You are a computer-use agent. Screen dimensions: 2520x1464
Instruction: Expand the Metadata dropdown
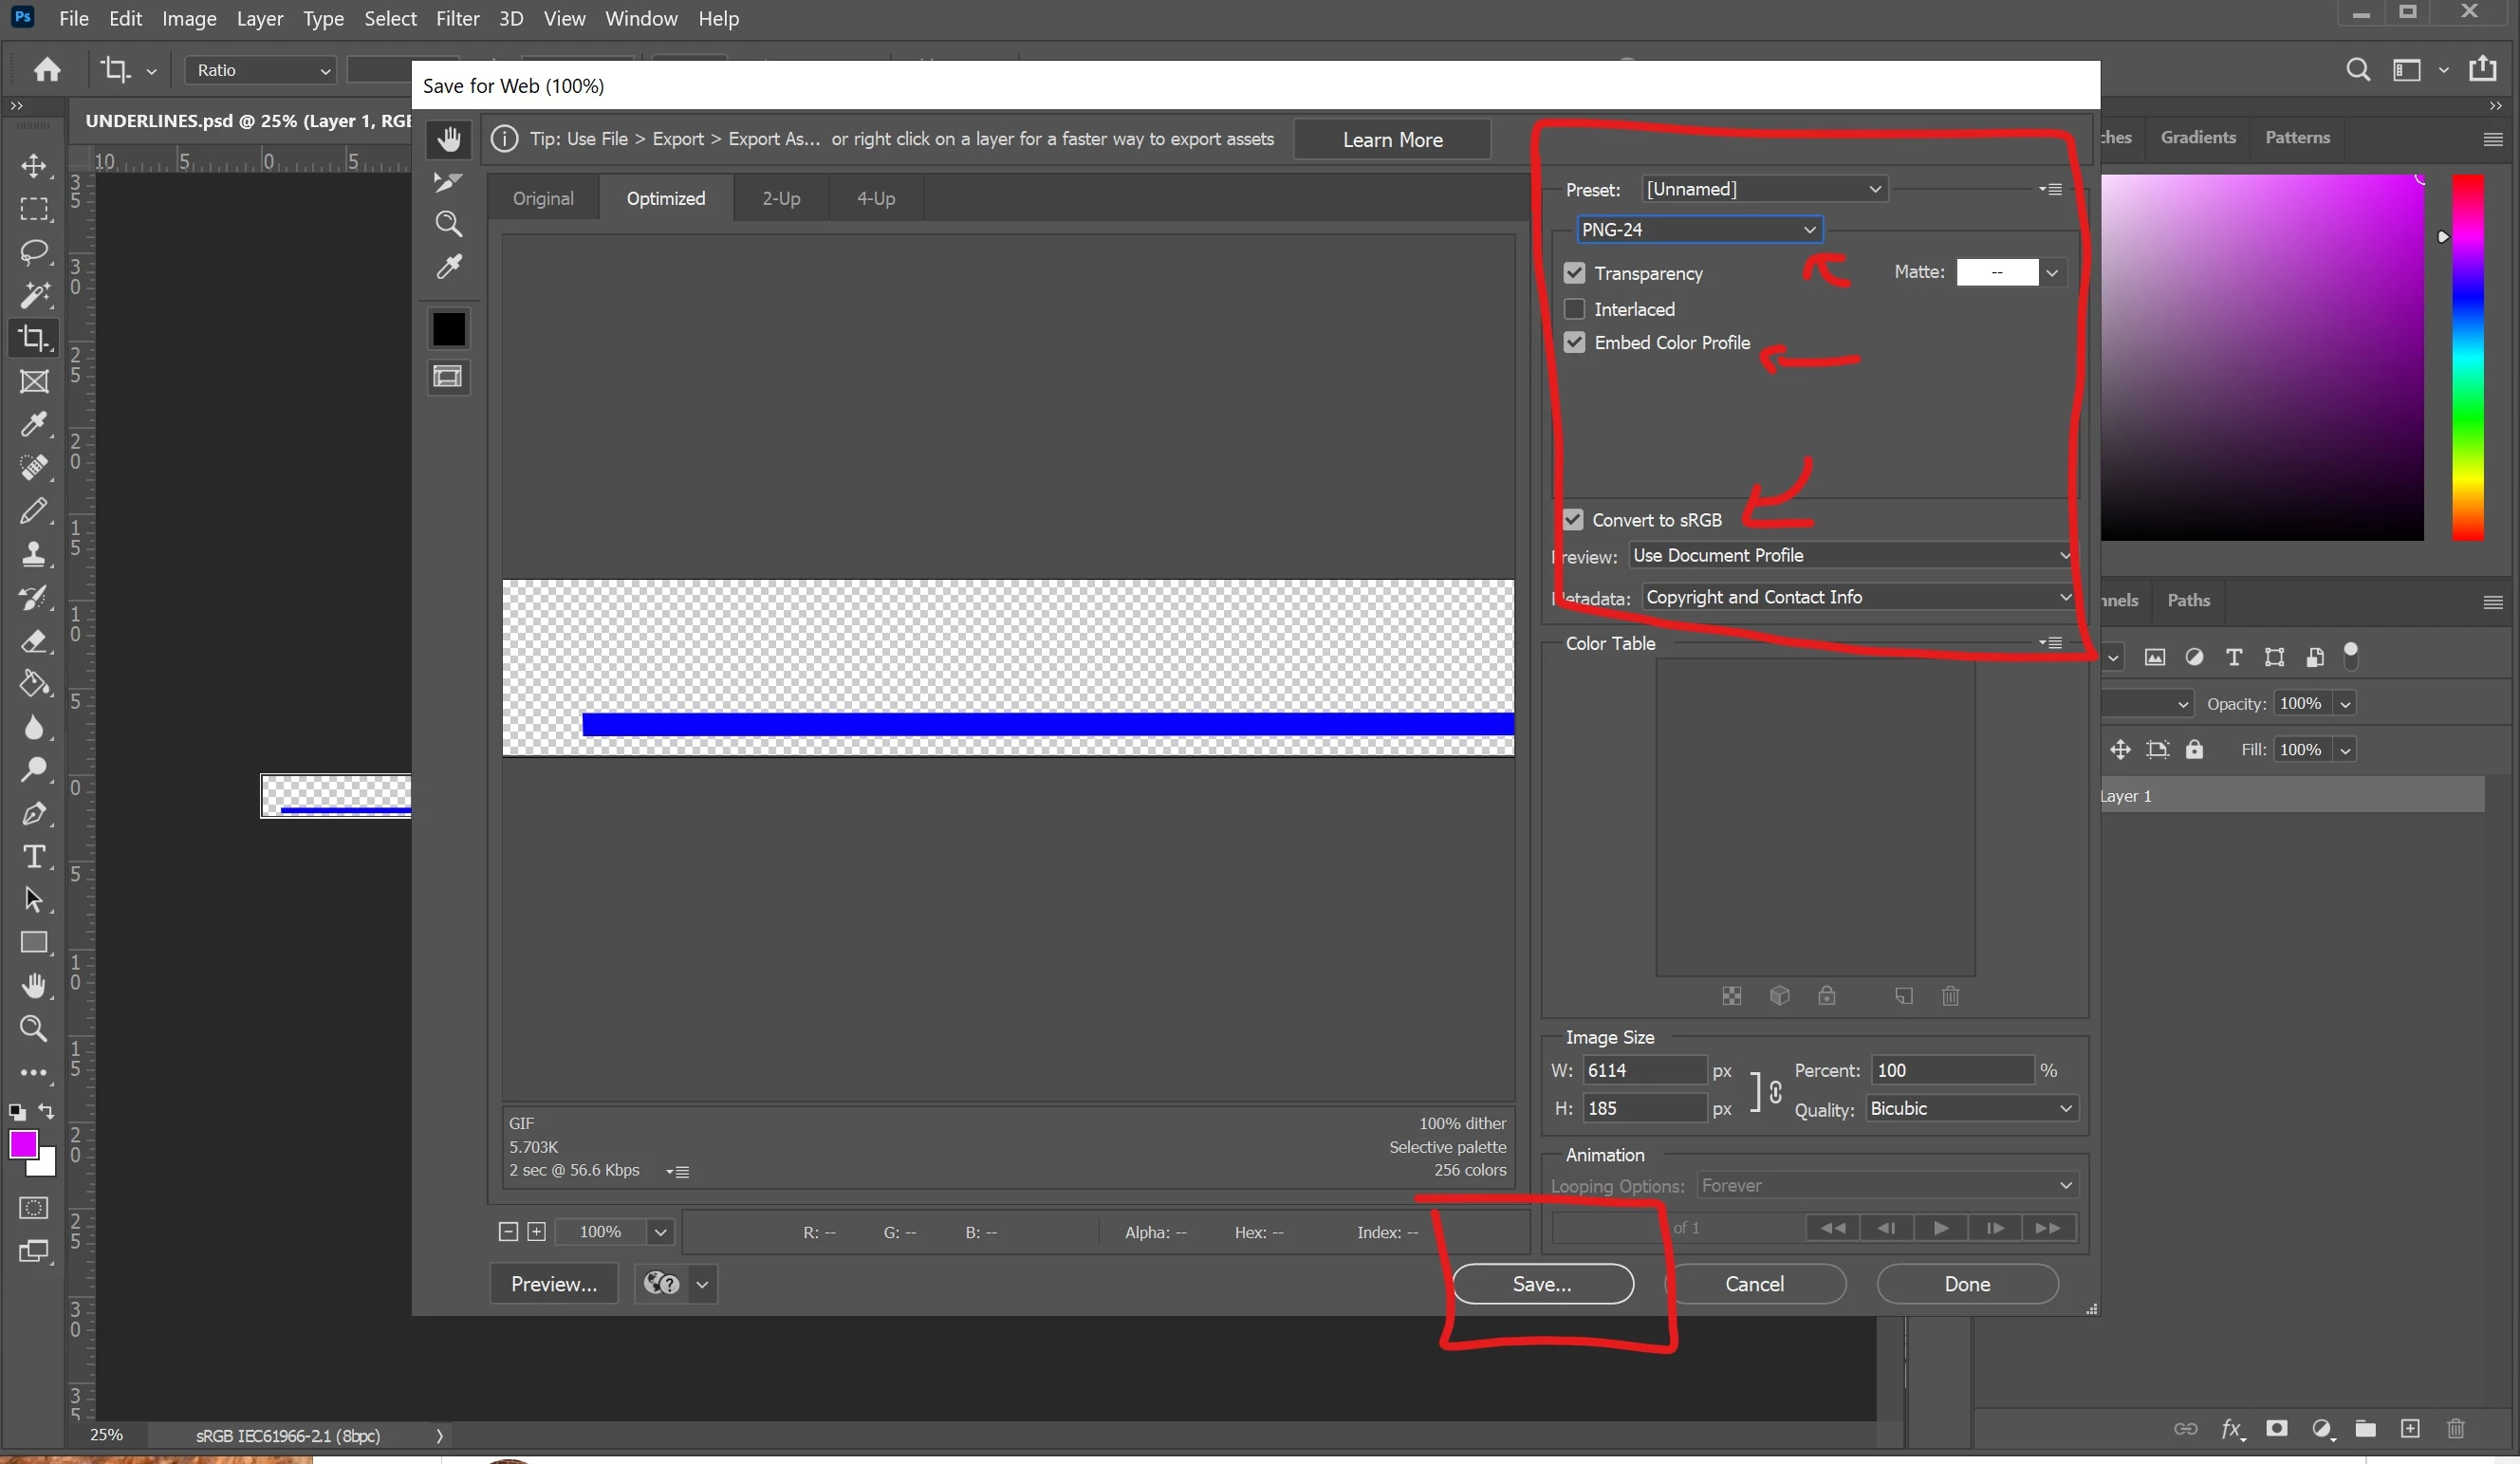[1856, 597]
